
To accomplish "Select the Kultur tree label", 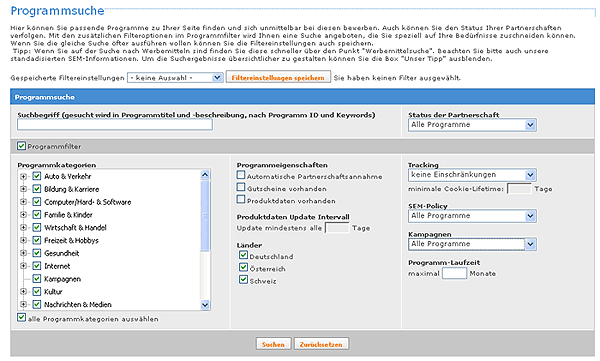I will [x=53, y=292].
